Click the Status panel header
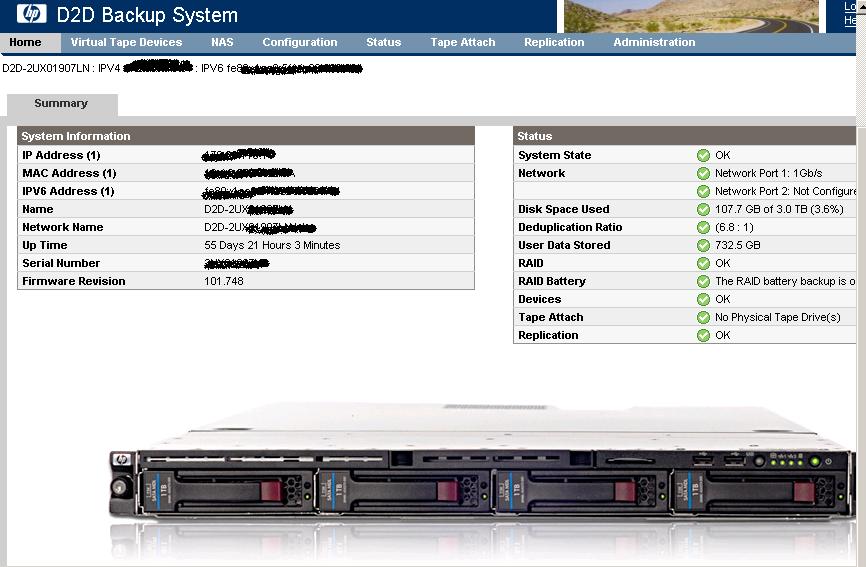Image resolution: width=866 pixels, height=567 pixels. 685,136
